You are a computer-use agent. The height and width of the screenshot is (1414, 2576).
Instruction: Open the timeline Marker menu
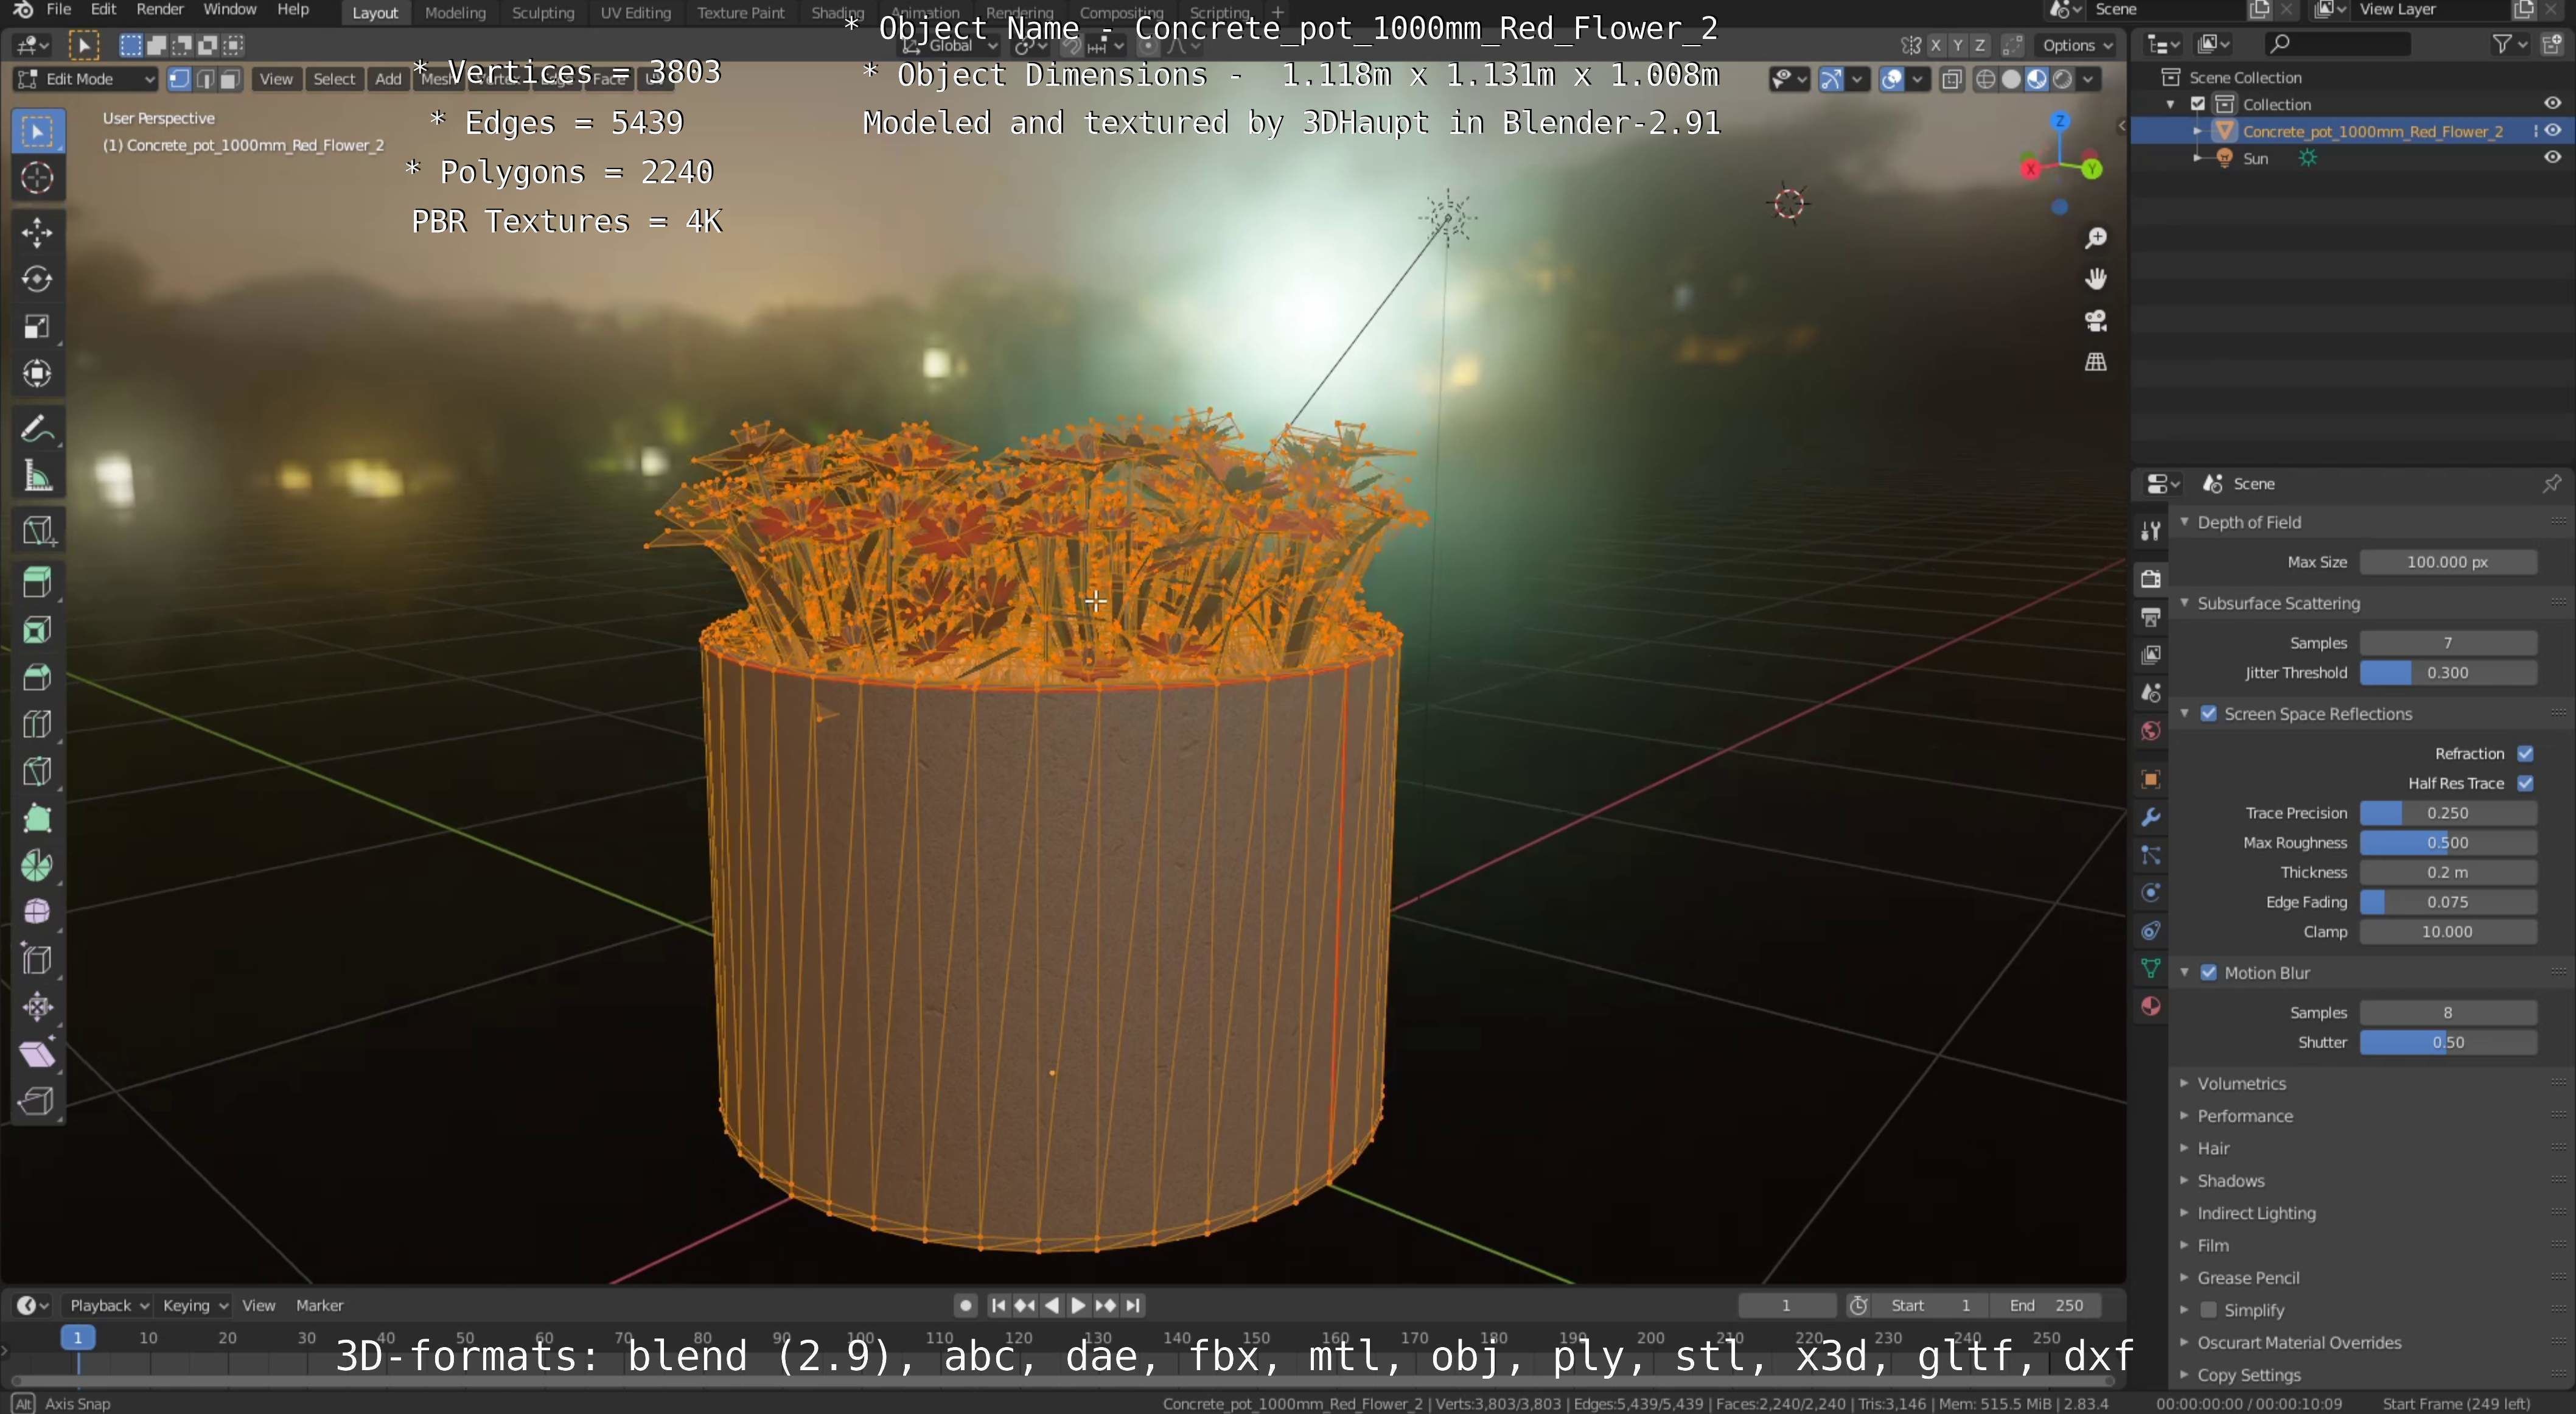pyautogui.click(x=320, y=1306)
